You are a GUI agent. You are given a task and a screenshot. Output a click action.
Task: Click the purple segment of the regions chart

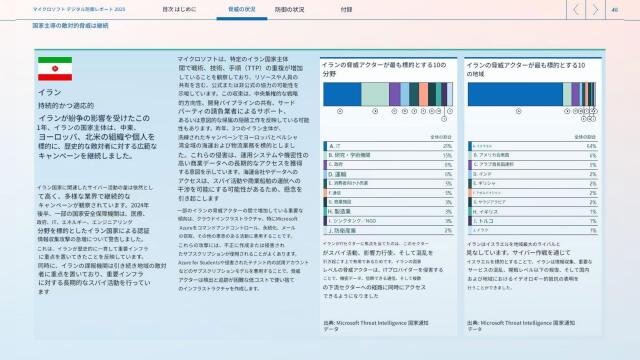click(x=575, y=94)
